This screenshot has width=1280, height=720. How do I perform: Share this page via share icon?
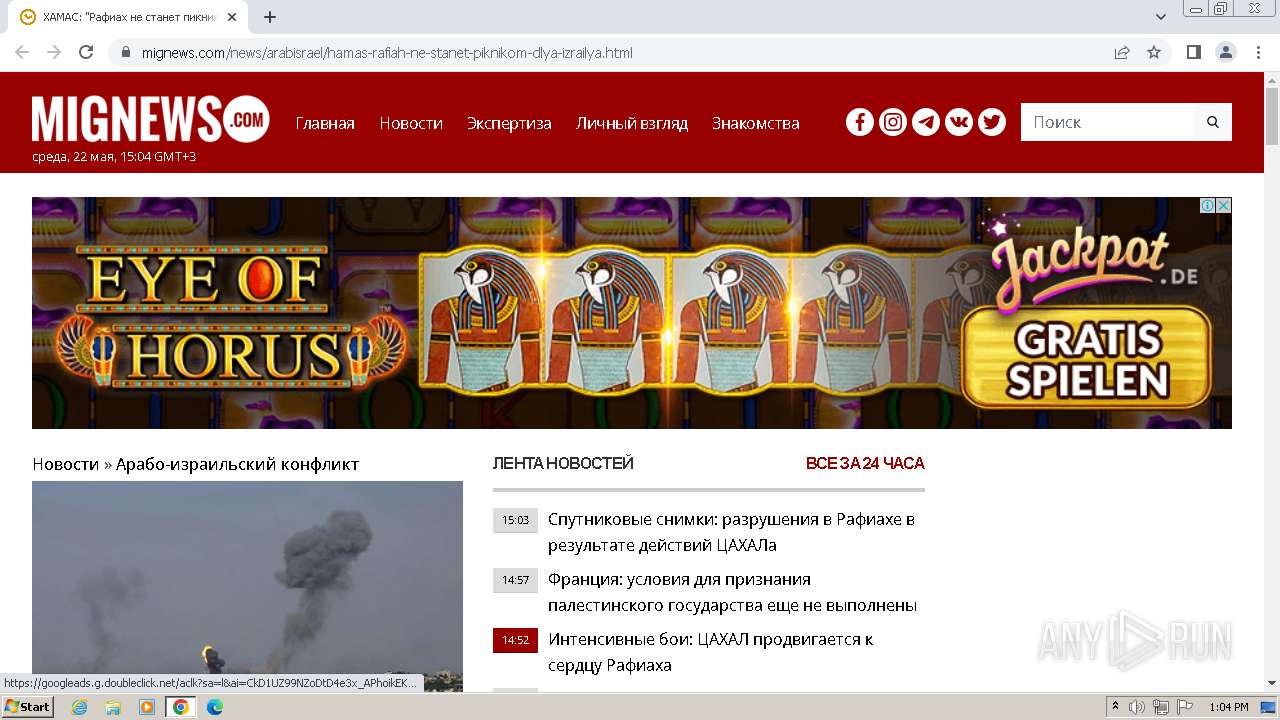pyautogui.click(x=1122, y=52)
